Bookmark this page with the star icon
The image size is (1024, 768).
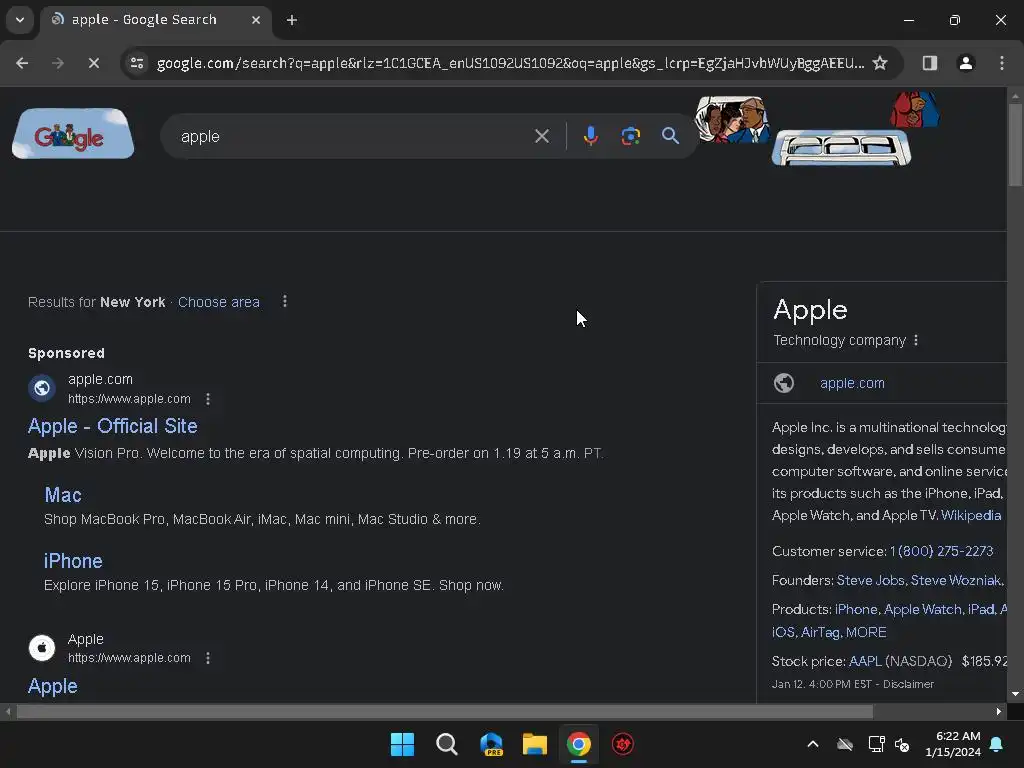click(880, 63)
